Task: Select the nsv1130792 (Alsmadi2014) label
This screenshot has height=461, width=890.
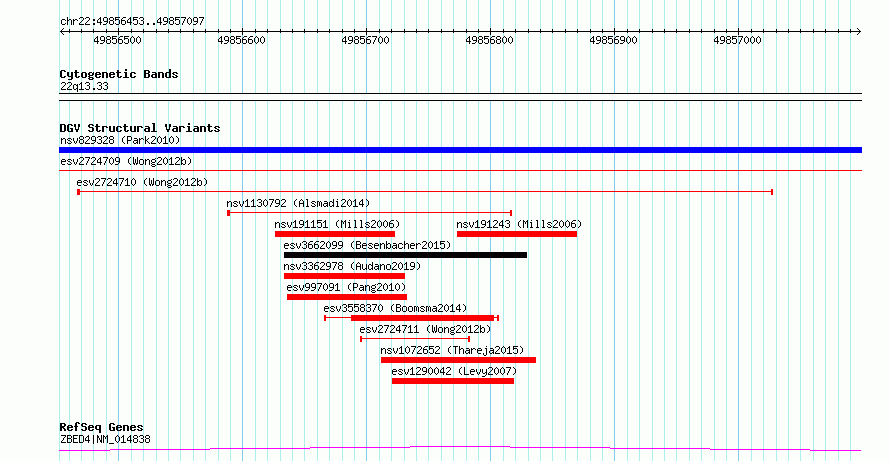Action: coord(298,203)
